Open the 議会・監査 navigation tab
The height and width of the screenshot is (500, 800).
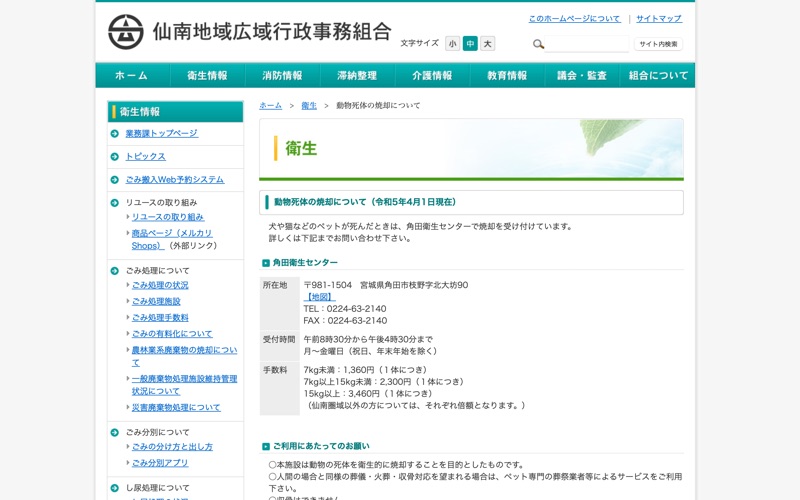click(582, 76)
